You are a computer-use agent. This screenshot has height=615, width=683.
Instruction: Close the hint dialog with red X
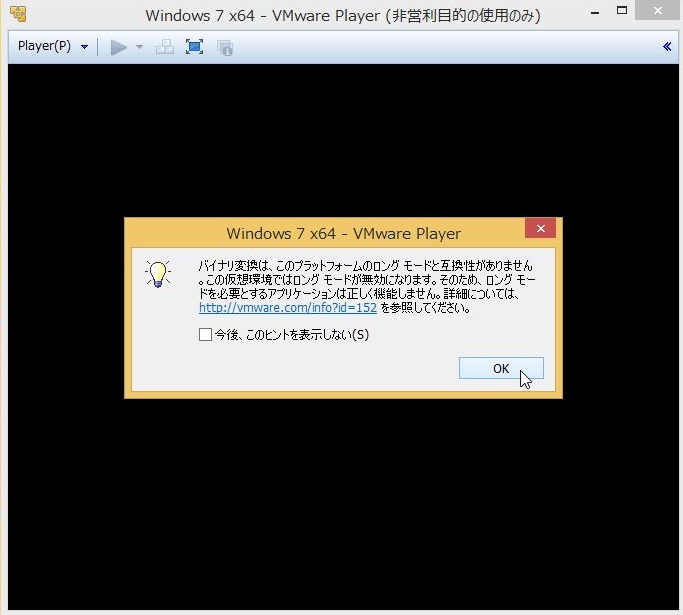point(540,228)
